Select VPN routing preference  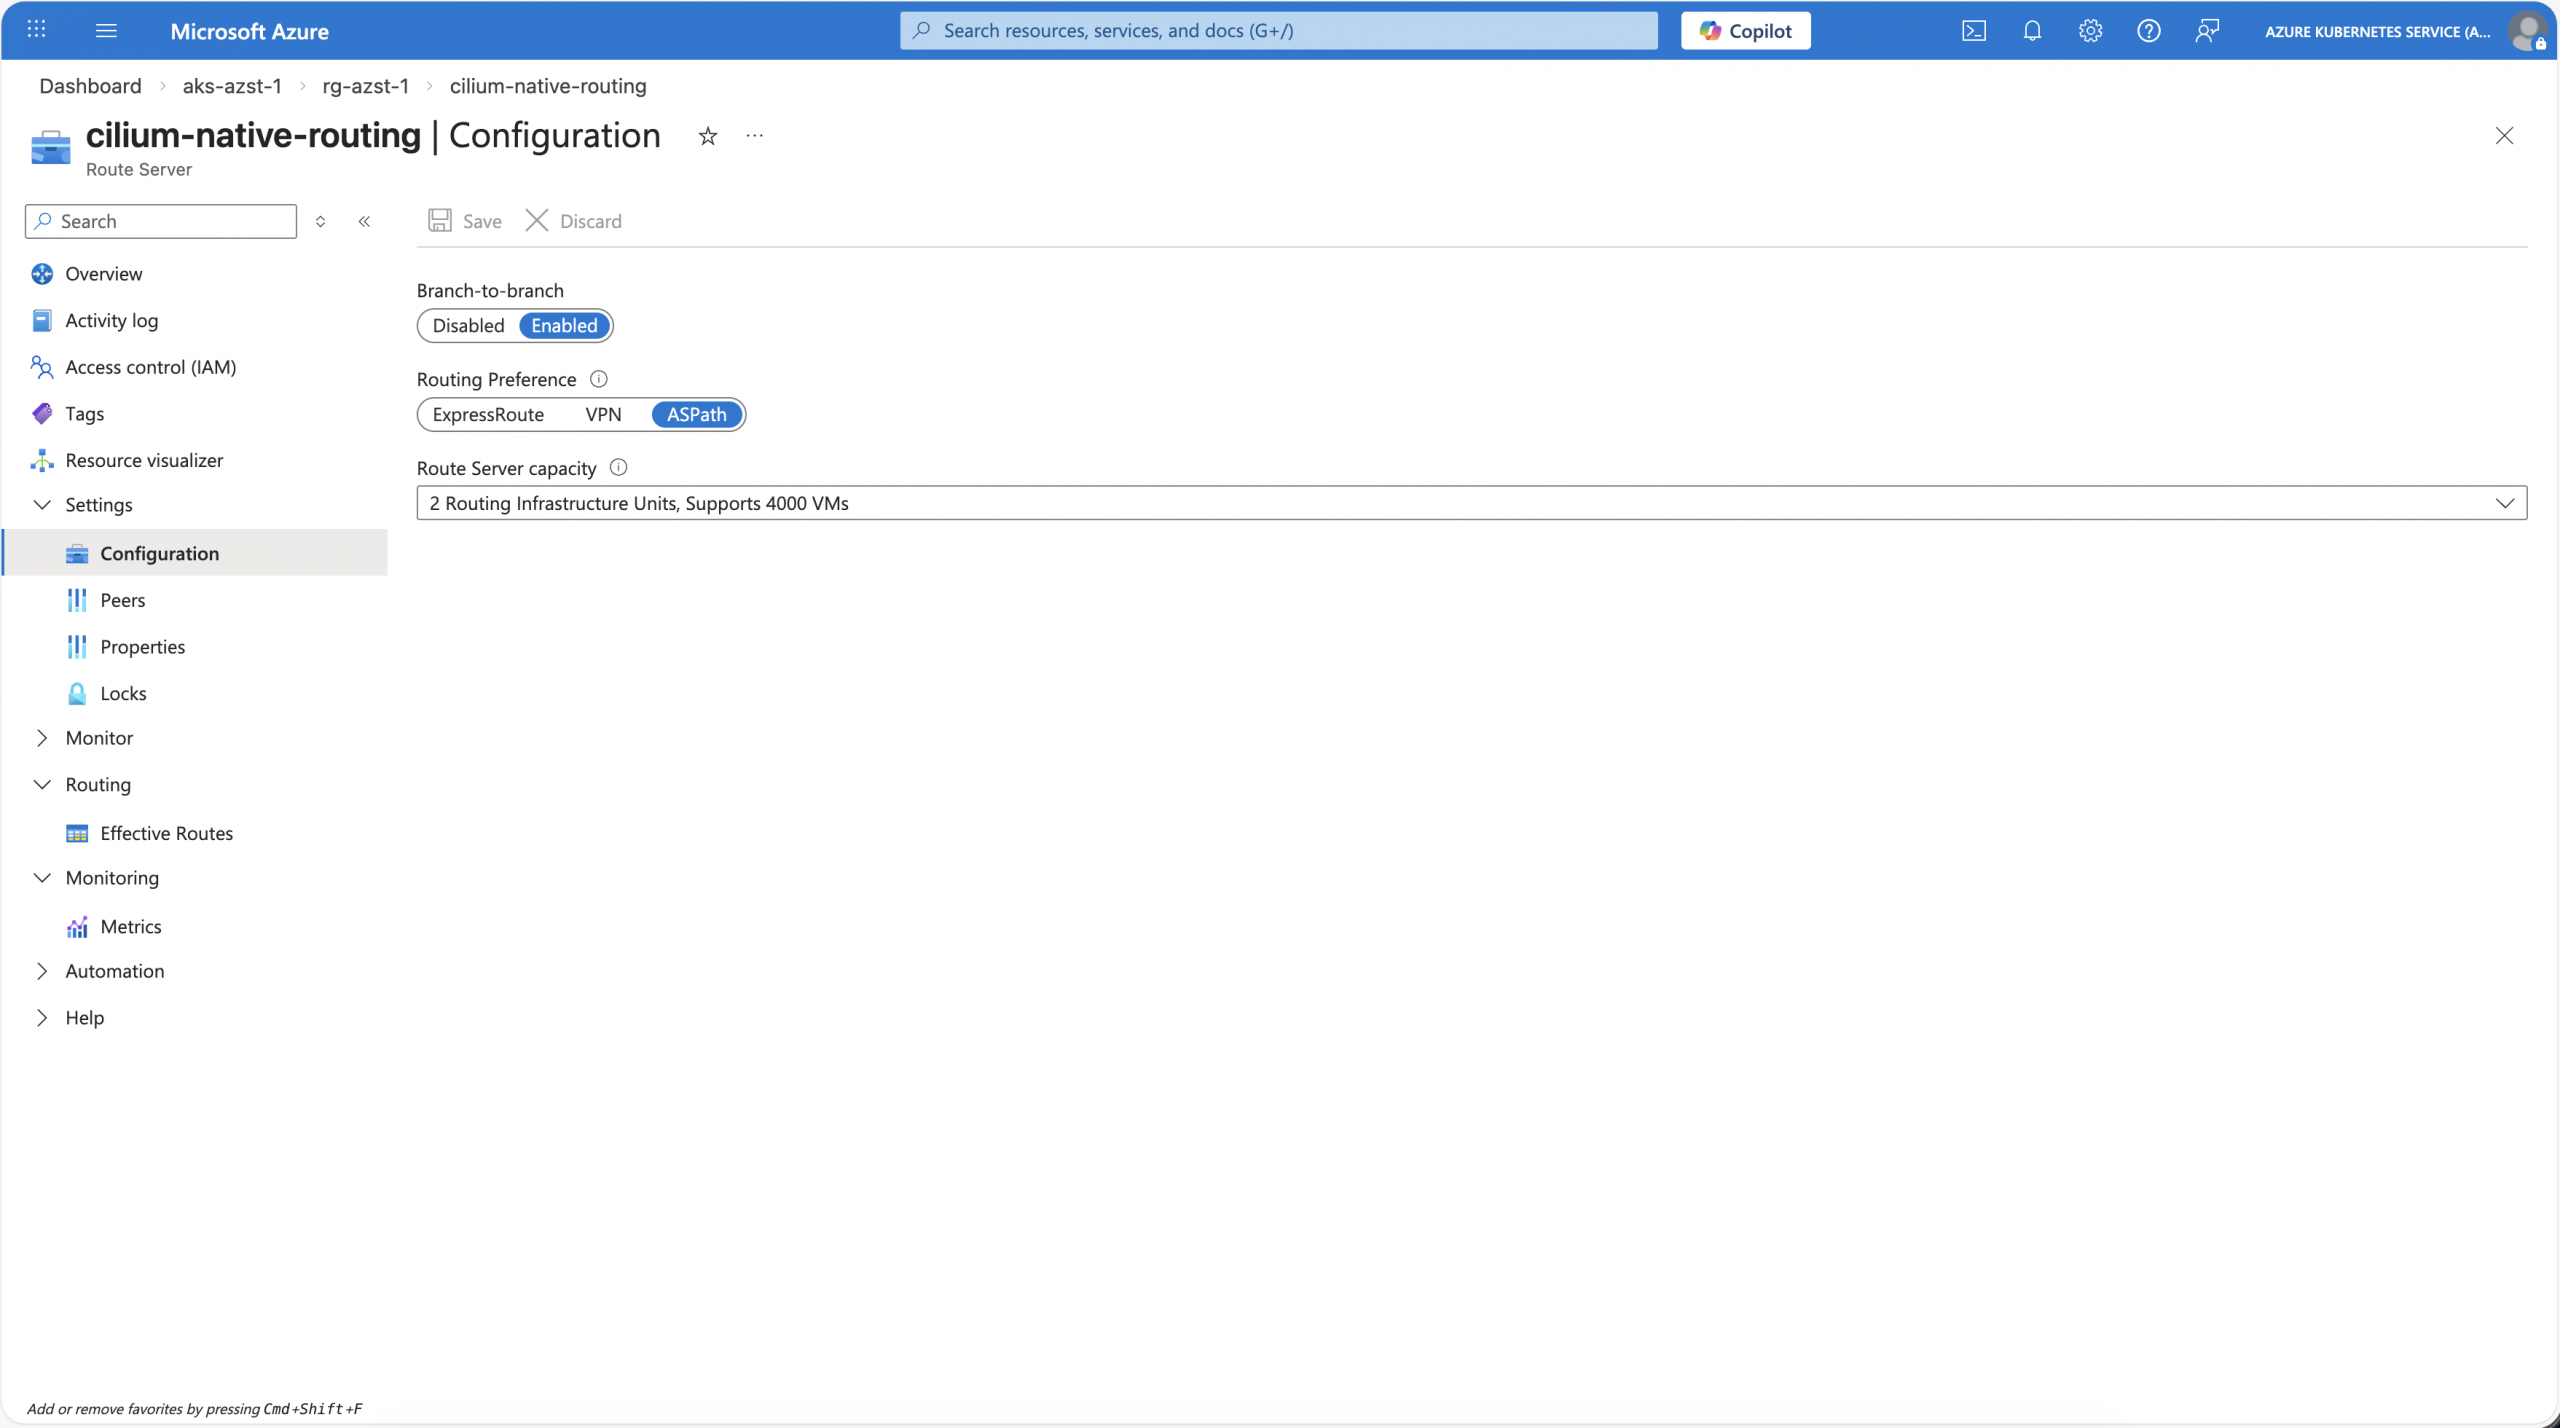[603, 415]
